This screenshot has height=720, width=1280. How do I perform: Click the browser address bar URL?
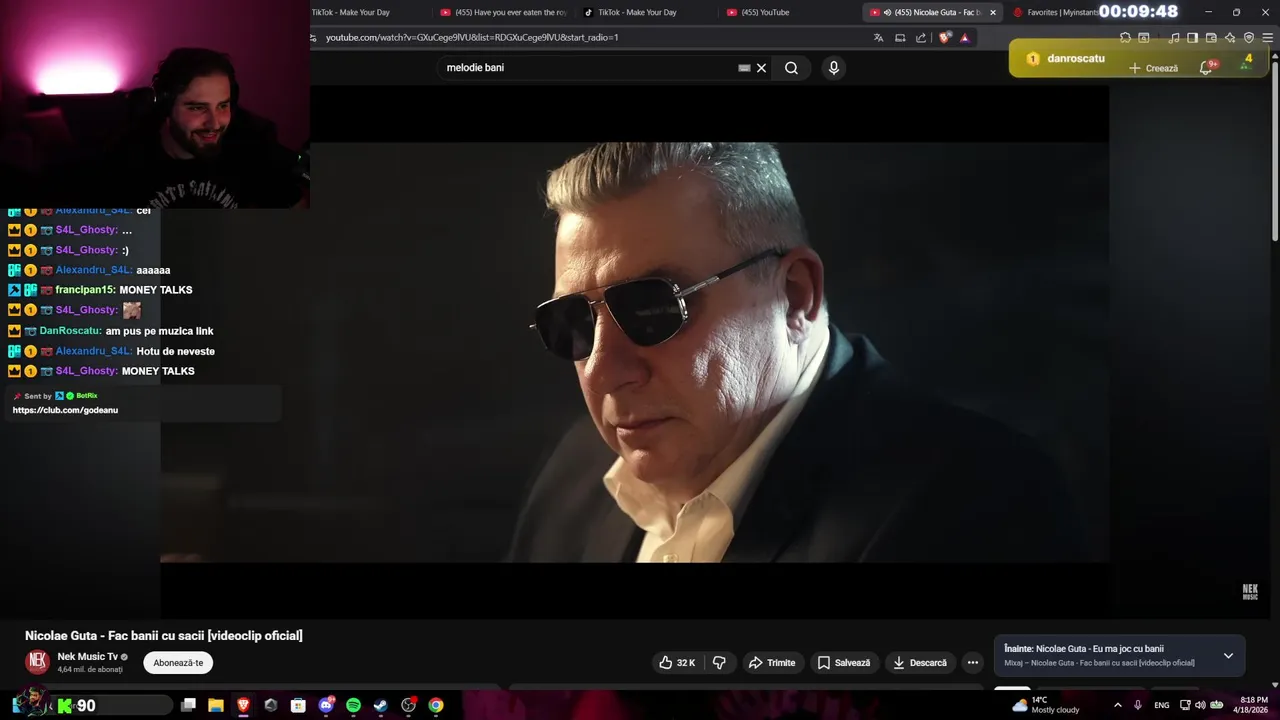(x=472, y=38)
